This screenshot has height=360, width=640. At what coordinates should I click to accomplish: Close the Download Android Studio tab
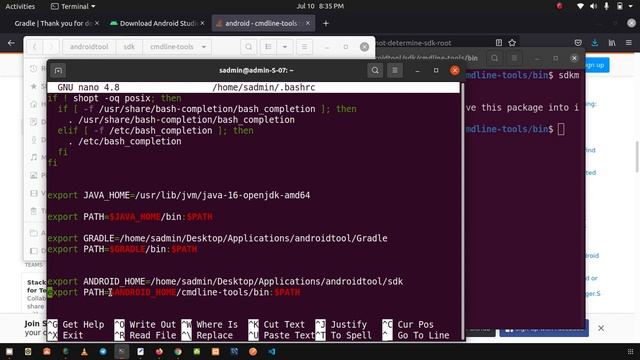[x=202, y=23]
